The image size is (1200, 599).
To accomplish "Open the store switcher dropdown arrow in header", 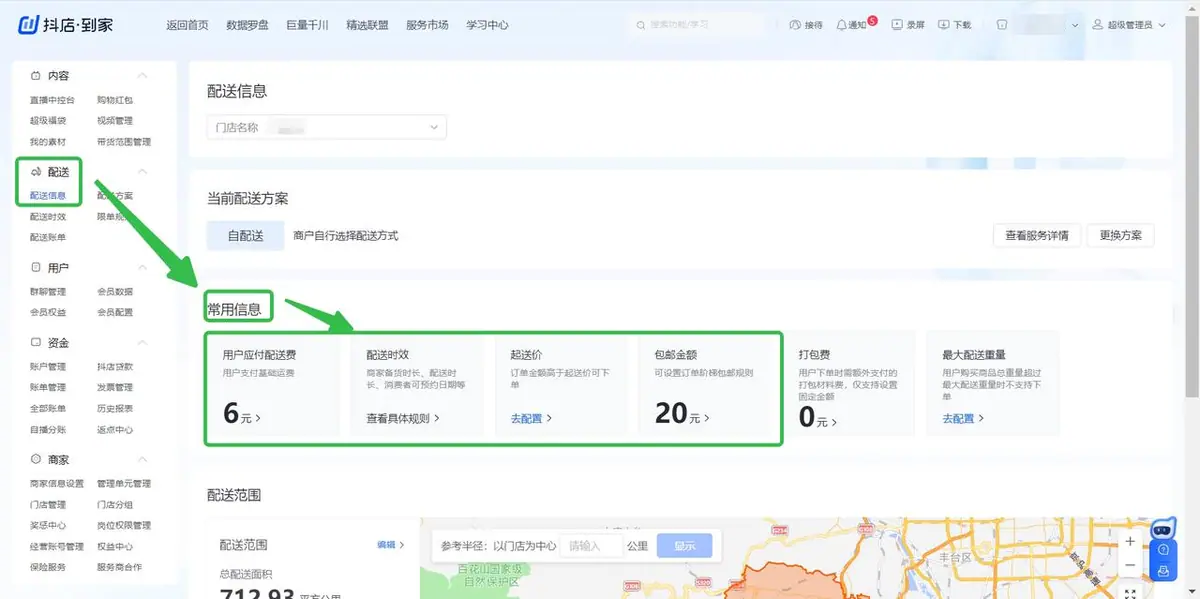I will (x=1075, y=25).
